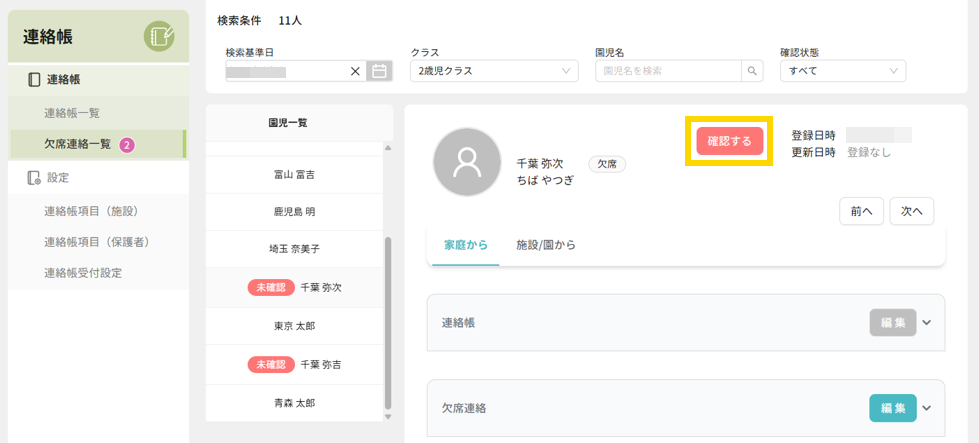
Task: Click the 設定 section icon in sidebar
Action: coord(34,178)
